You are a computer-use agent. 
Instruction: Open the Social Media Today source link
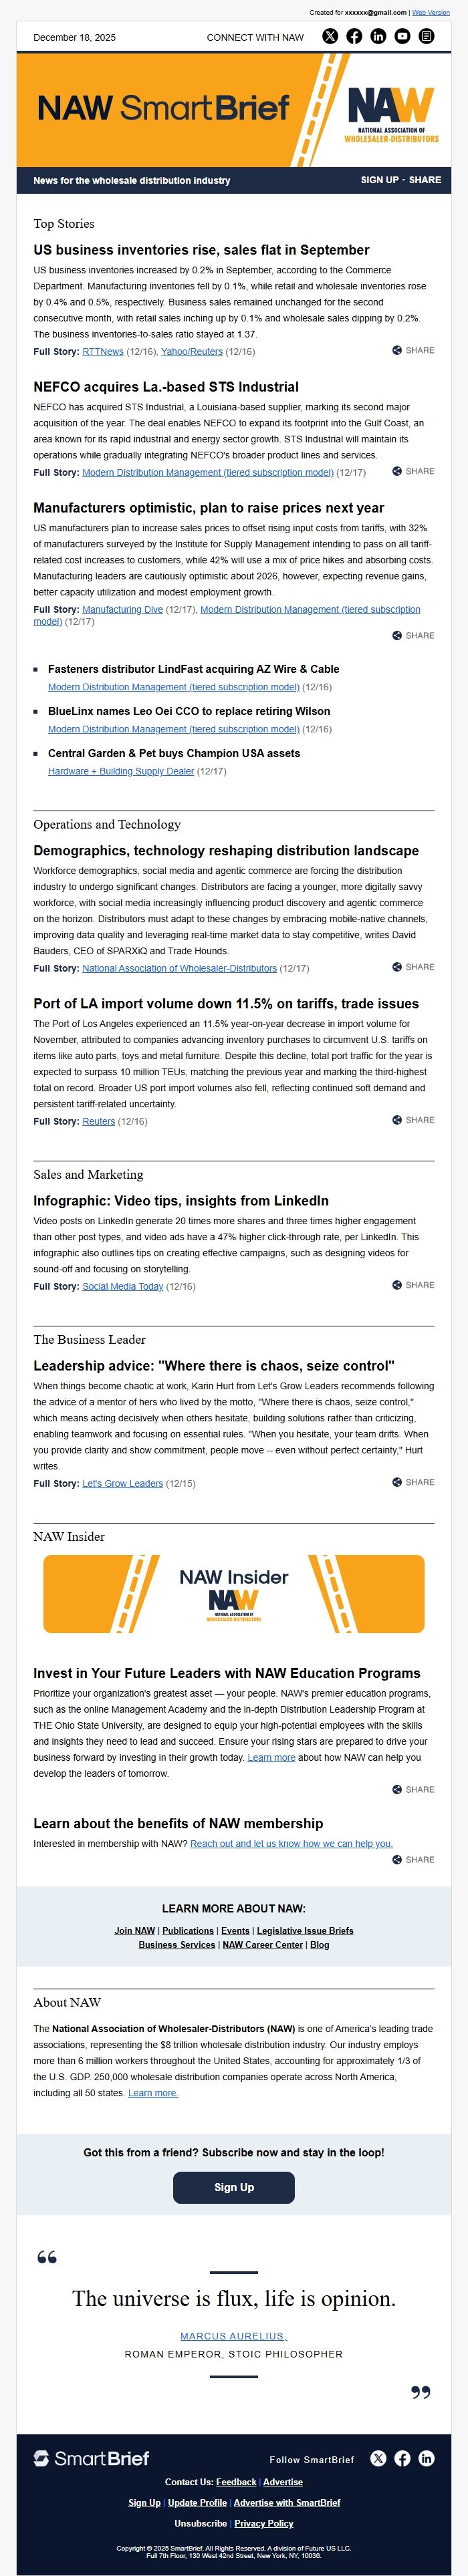122,1287
